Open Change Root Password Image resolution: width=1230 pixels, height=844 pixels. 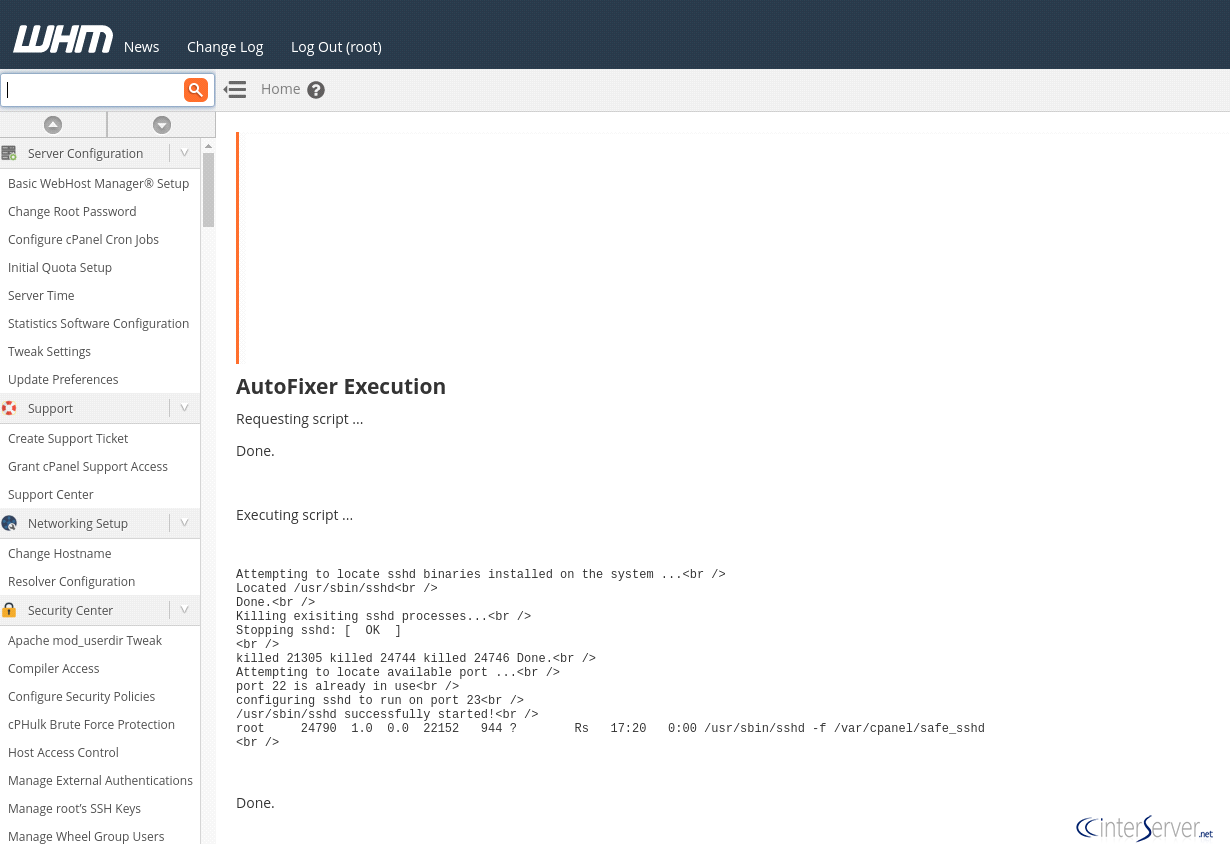[x=72, y=211]
